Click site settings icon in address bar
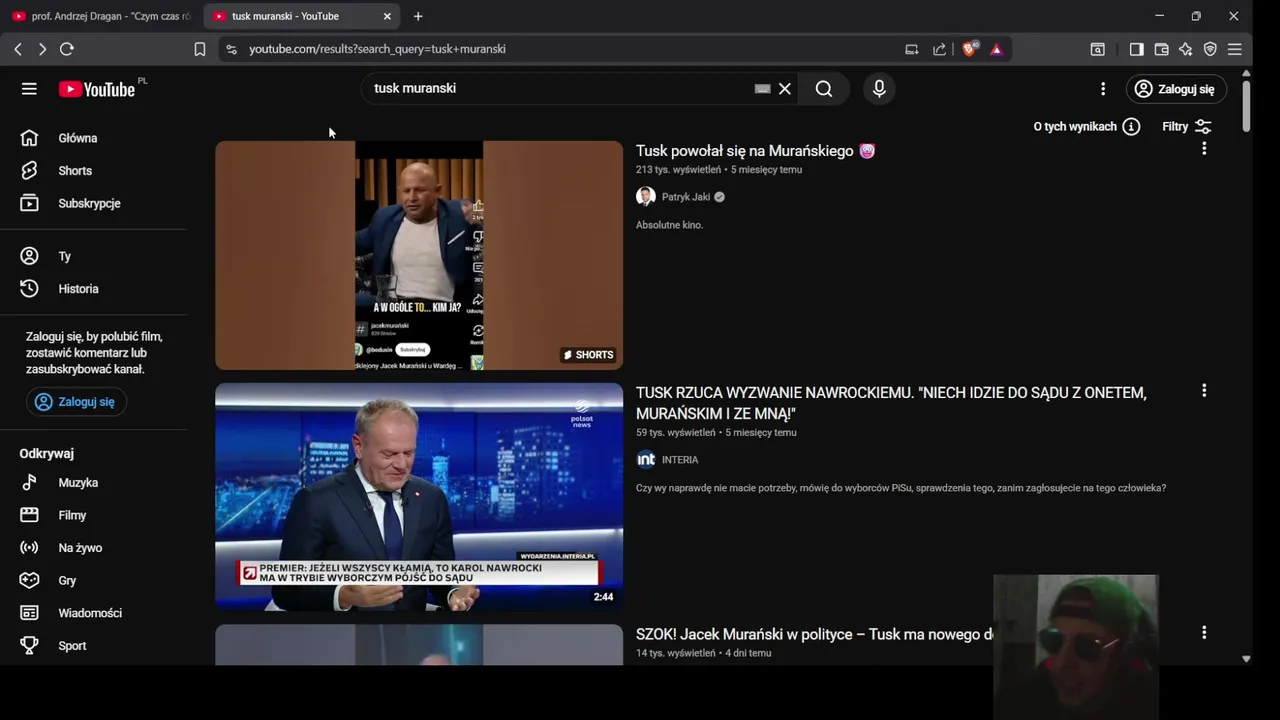This screenshot has height=720, width=1280. pos(231,49)
